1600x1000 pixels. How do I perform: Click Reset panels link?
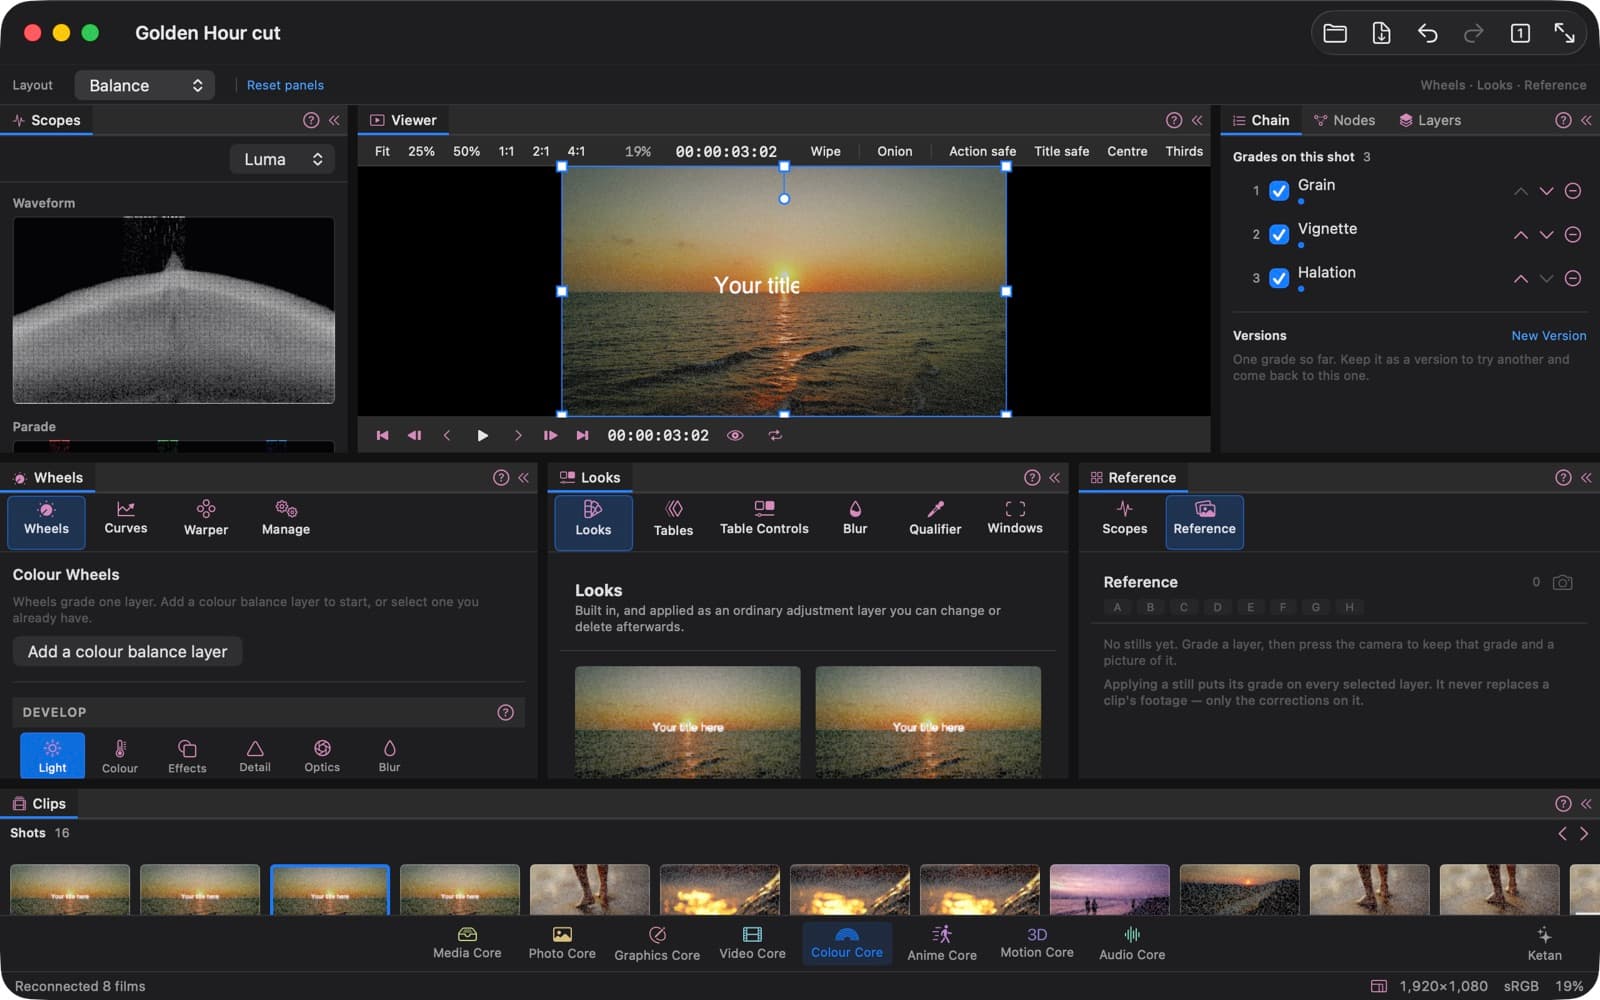[x=285, y=85]
